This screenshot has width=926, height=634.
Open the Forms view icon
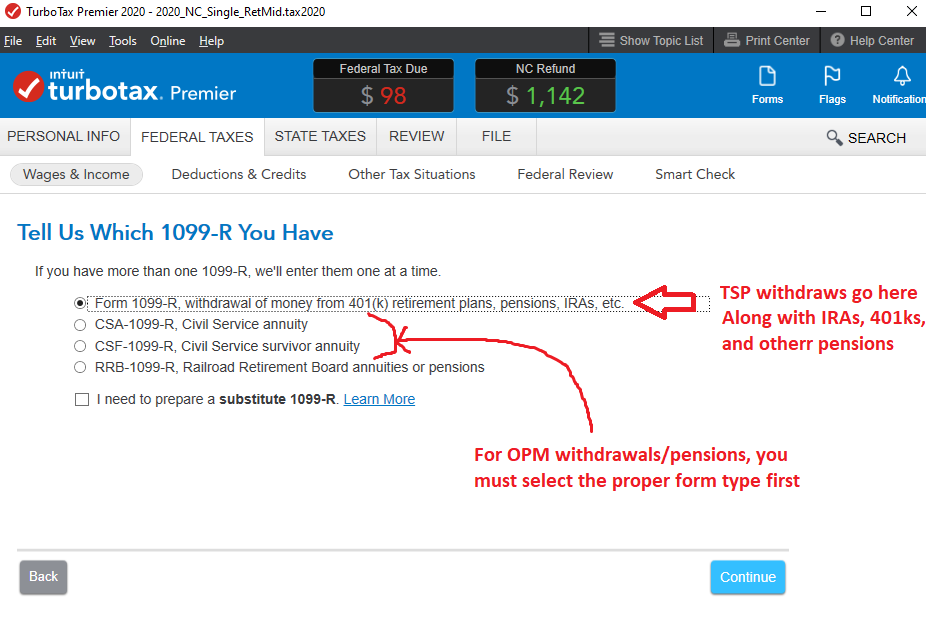pyautogui.click(x=767, y=85)
